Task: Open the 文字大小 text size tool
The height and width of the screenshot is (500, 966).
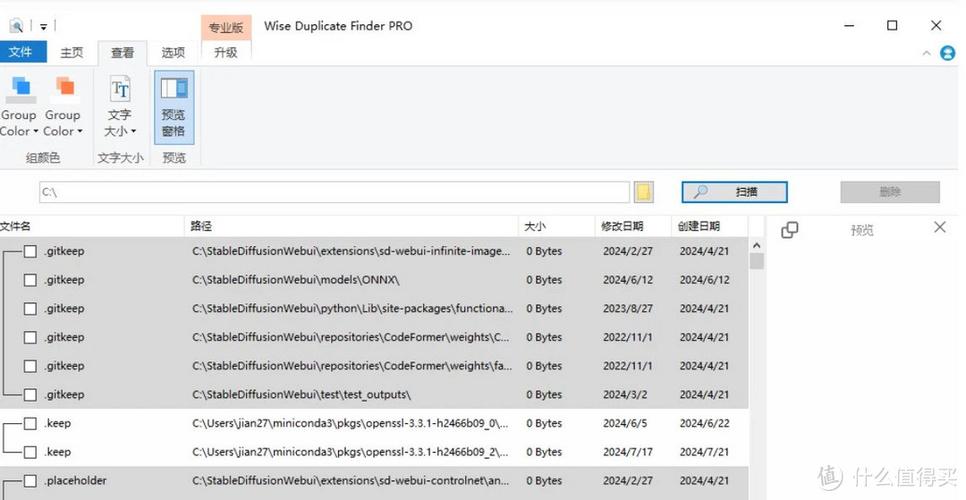Action: (x=120, y=106)
